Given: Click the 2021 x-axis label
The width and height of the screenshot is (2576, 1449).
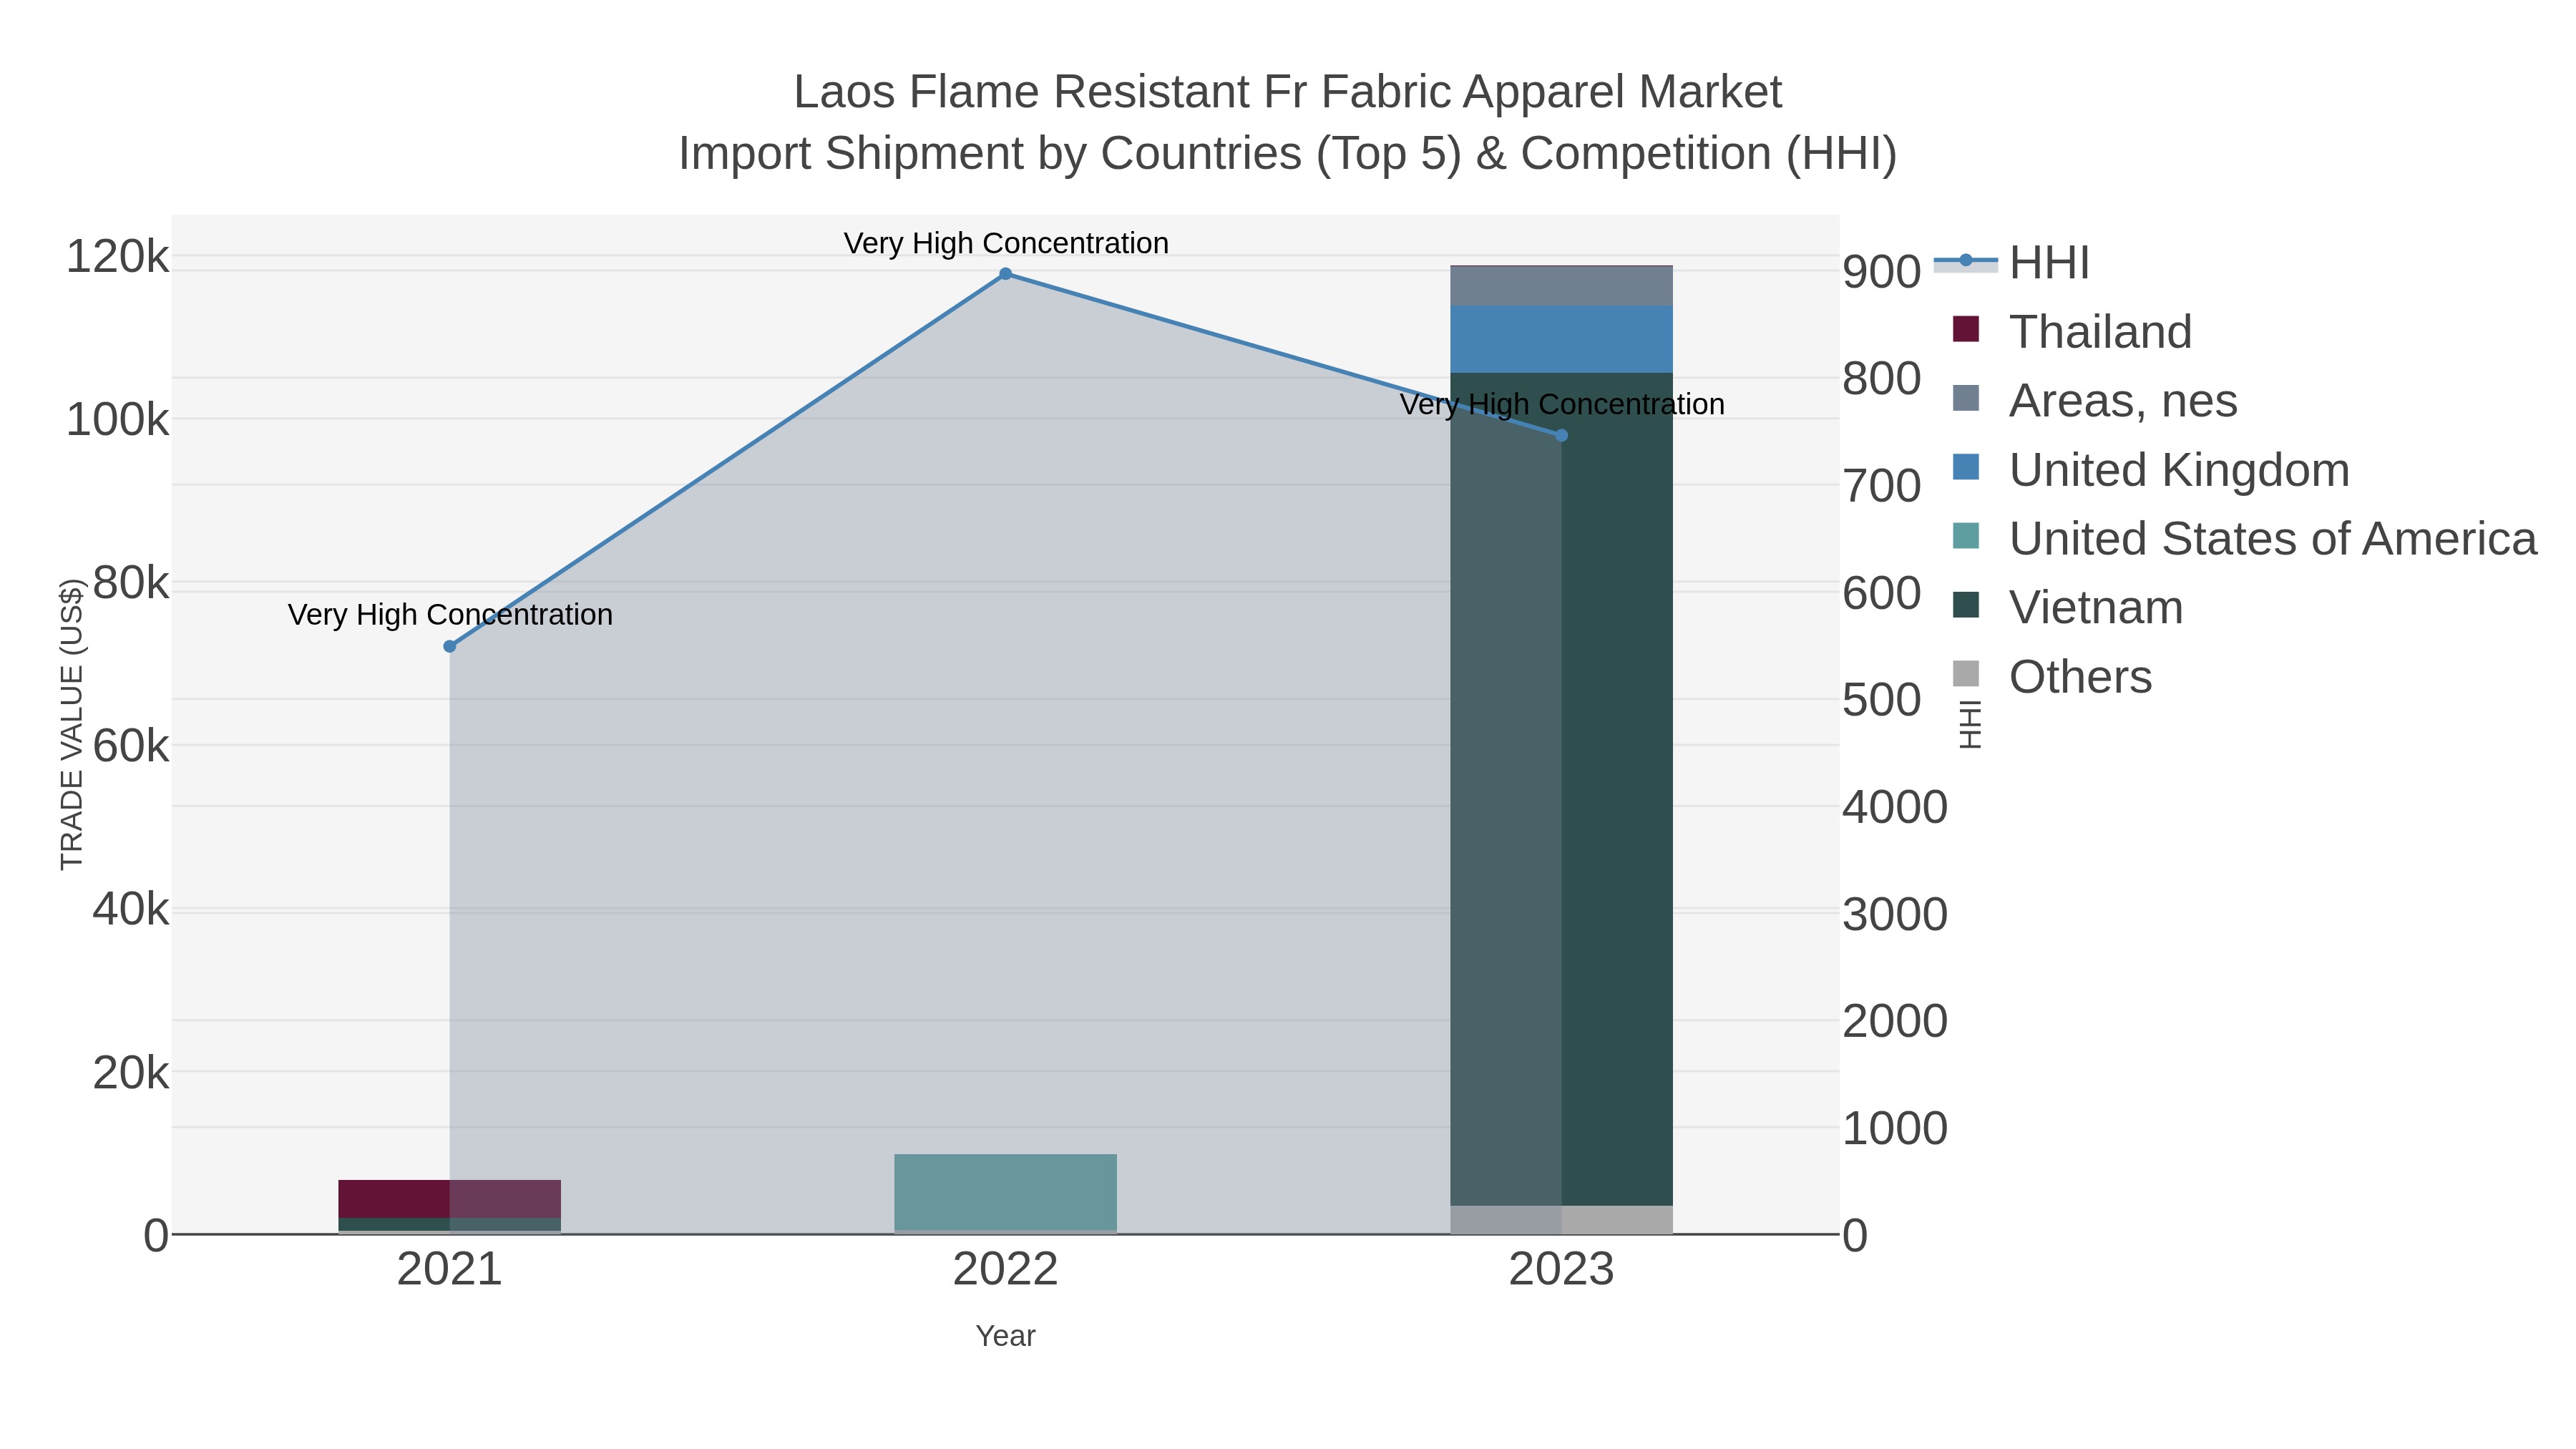Looking at the screenshot, I should pyautogui.click(x=450, y=1270).
